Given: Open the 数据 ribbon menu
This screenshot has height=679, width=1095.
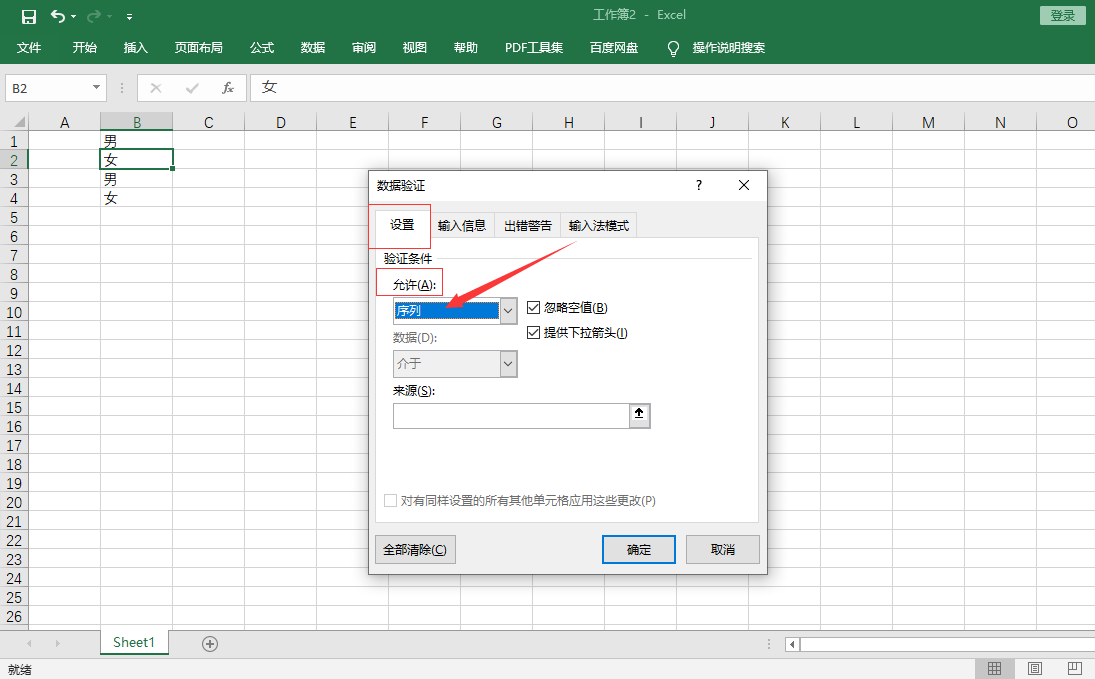Looking at the screenshot, I should point(312,46).
